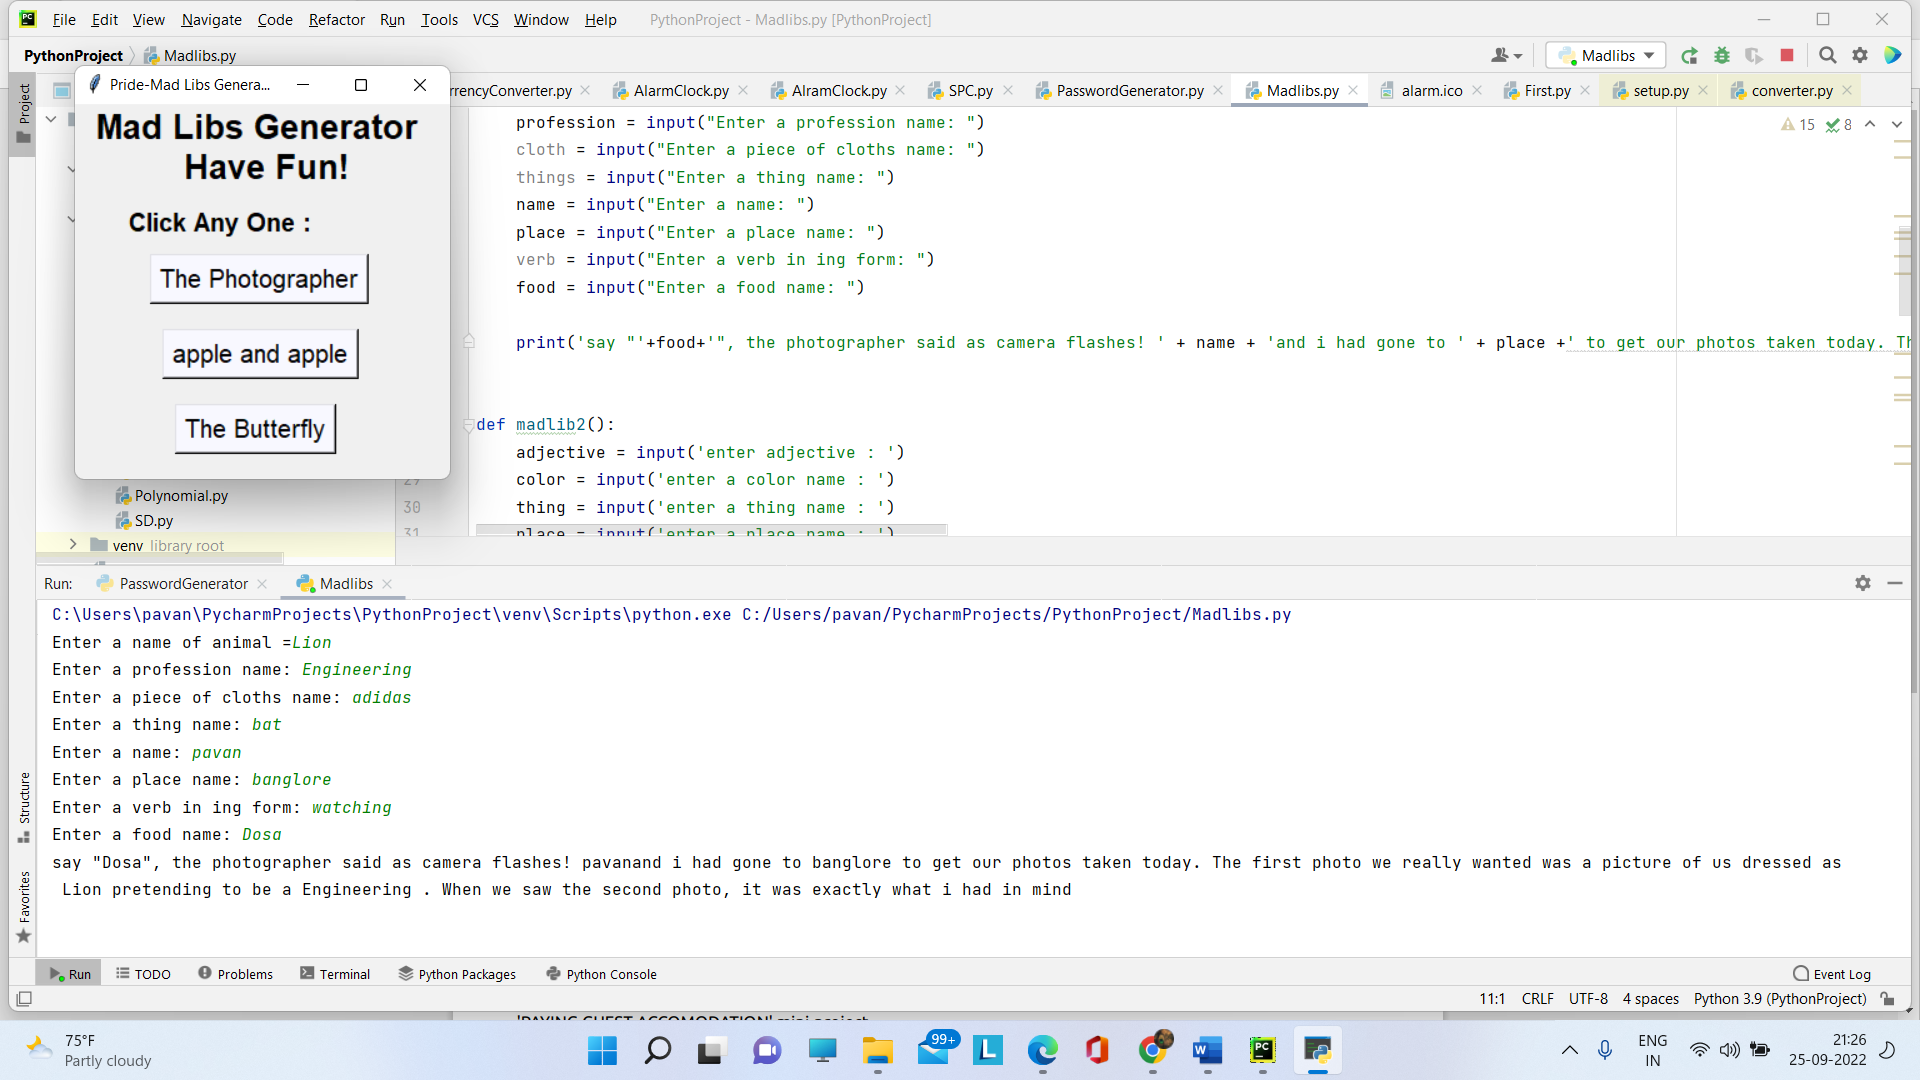Click The Butterfly button in Mad Libs window
Viewport: 1920px width, 1080px height.
[255, 429]
